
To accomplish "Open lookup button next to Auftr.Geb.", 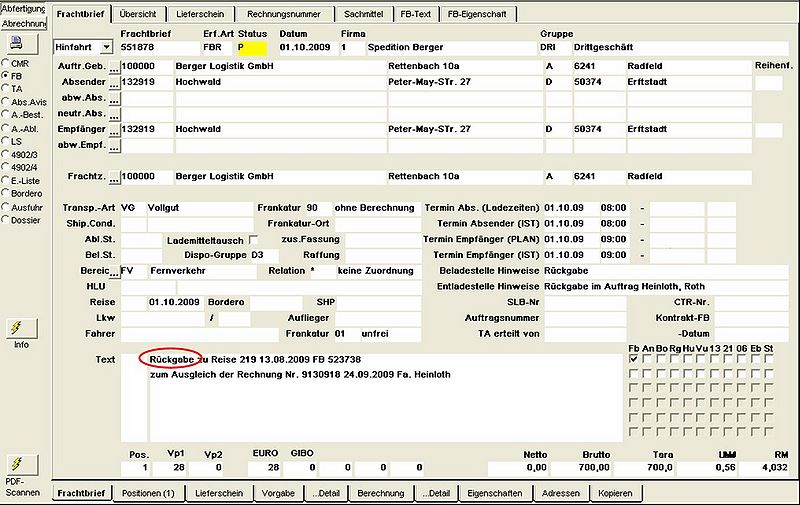I will point(114,67).
